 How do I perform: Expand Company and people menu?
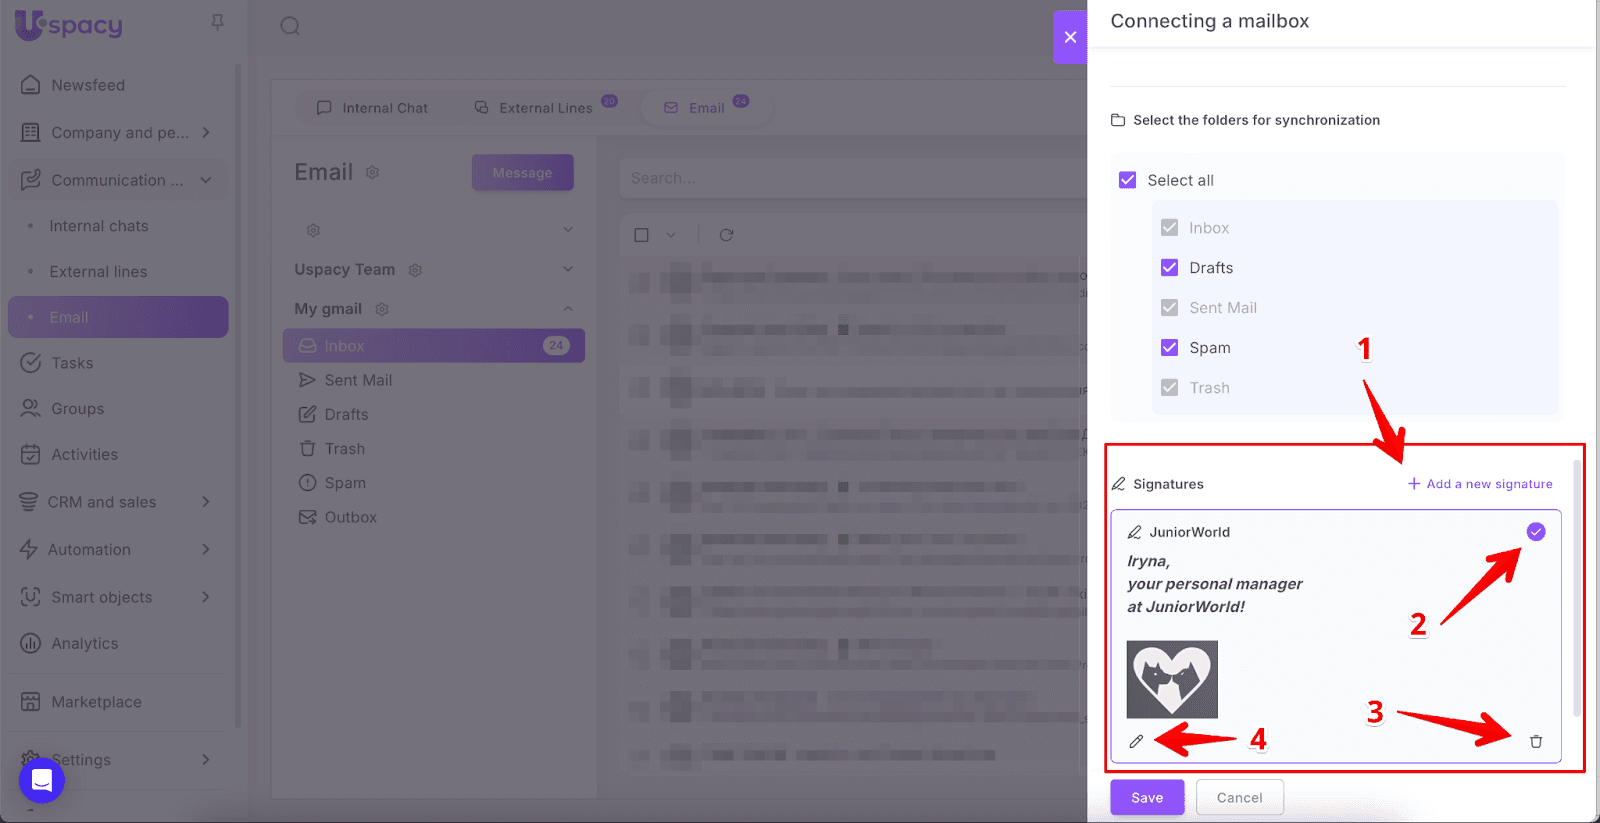pos(205,132)
